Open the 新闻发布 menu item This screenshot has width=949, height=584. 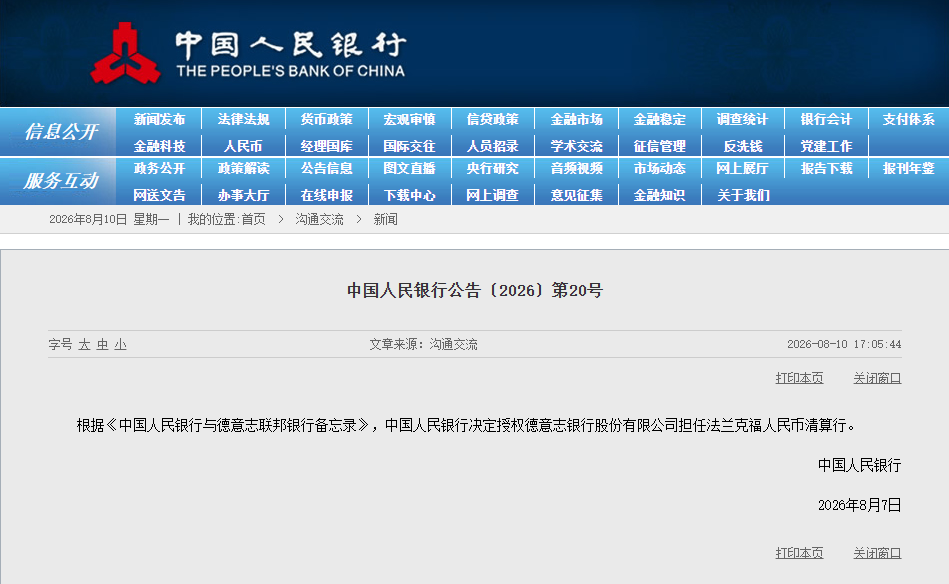[159, 119]
